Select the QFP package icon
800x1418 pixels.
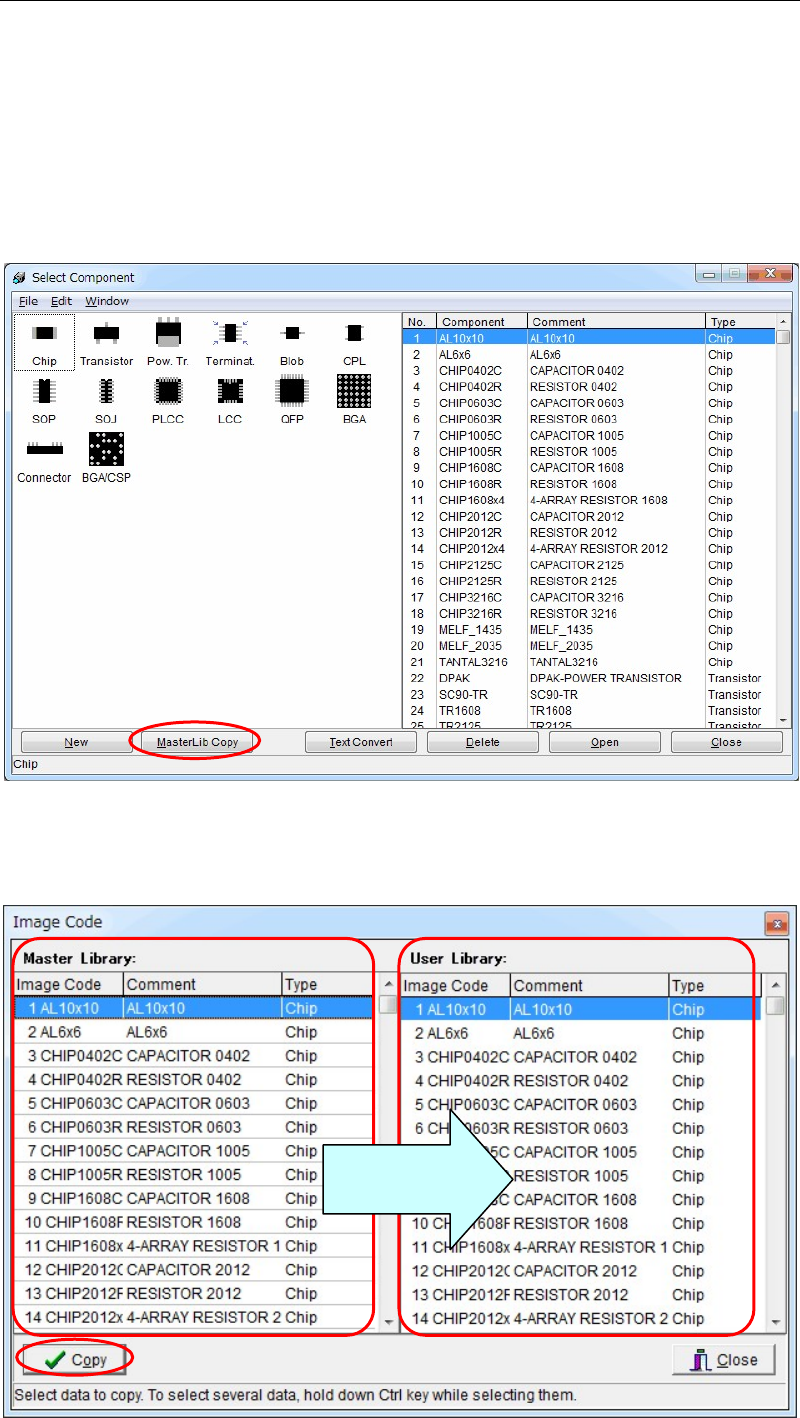click(292, 400)
